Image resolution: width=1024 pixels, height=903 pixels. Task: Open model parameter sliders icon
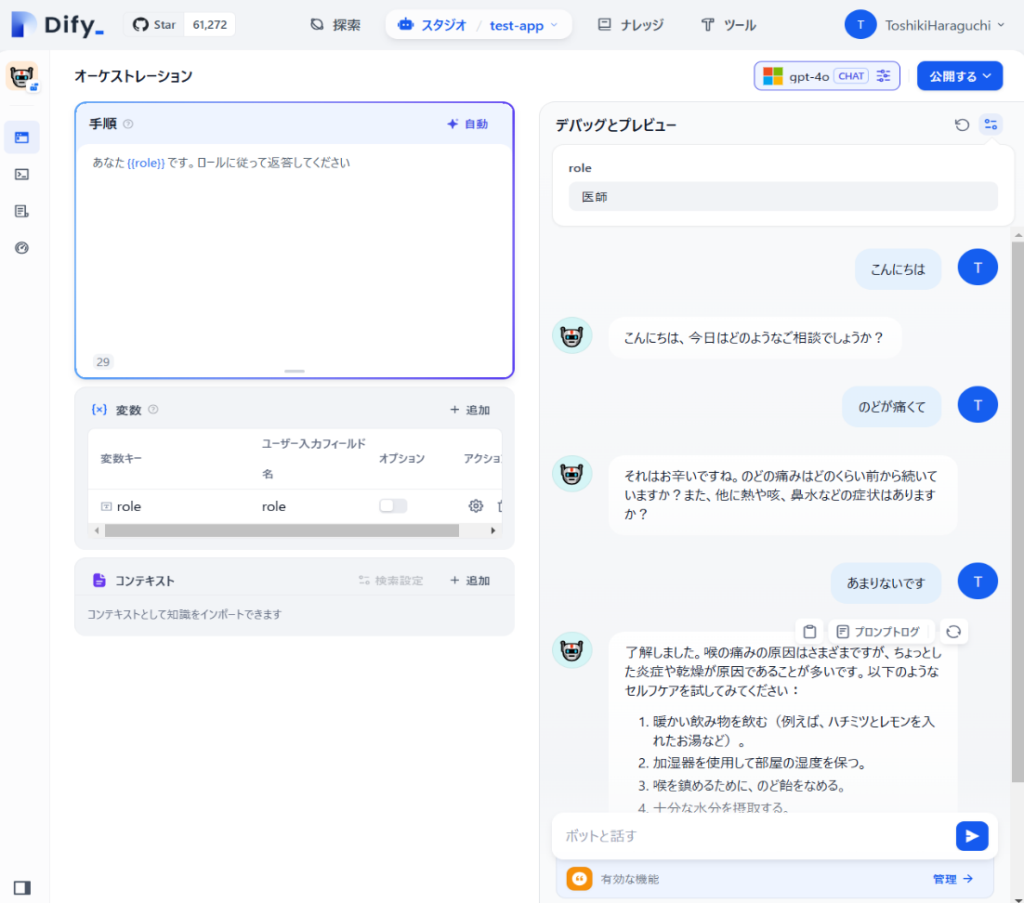[x=884, y=76]
